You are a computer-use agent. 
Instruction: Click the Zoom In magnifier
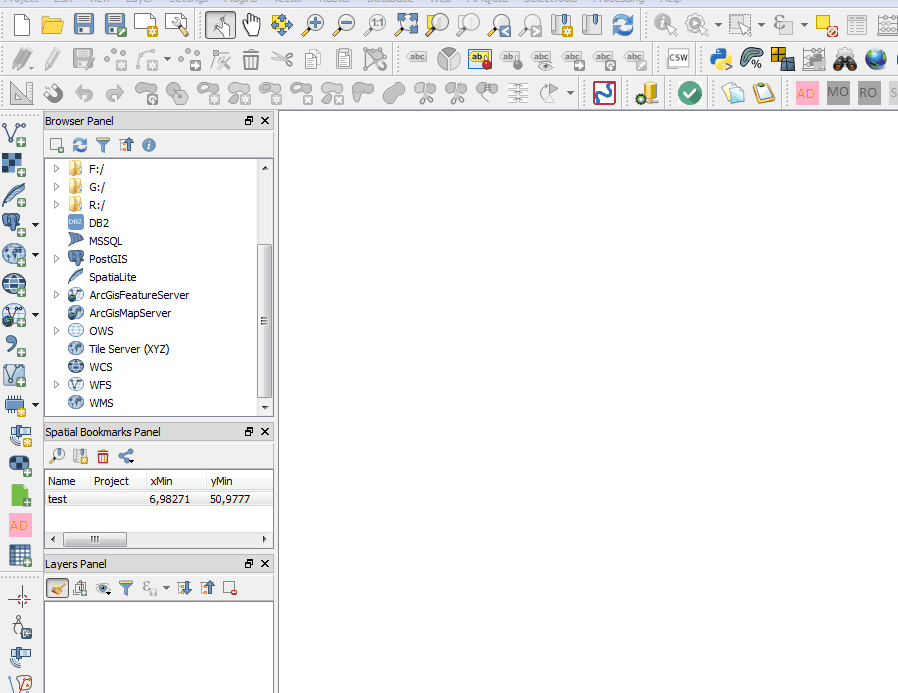tap(313, 25)
